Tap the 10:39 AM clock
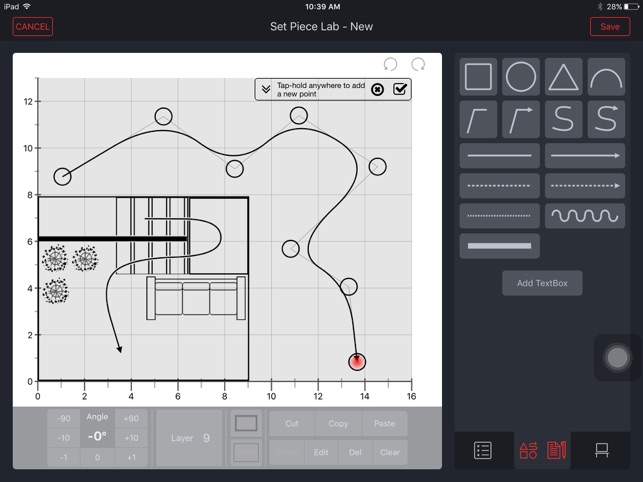This screenshot has width=643, height=482. (x=322, y=7)
